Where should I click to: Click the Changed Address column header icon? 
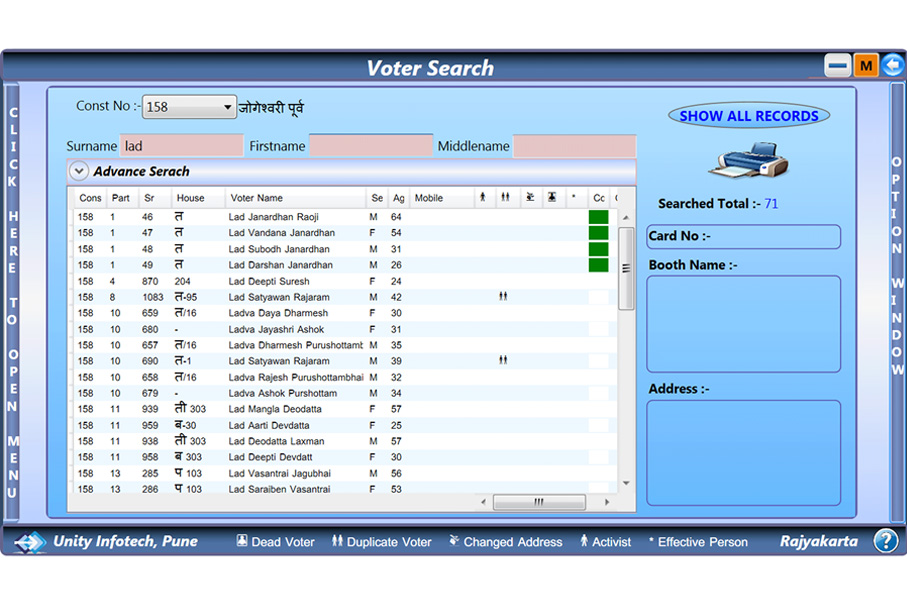[x=529, y=198]
